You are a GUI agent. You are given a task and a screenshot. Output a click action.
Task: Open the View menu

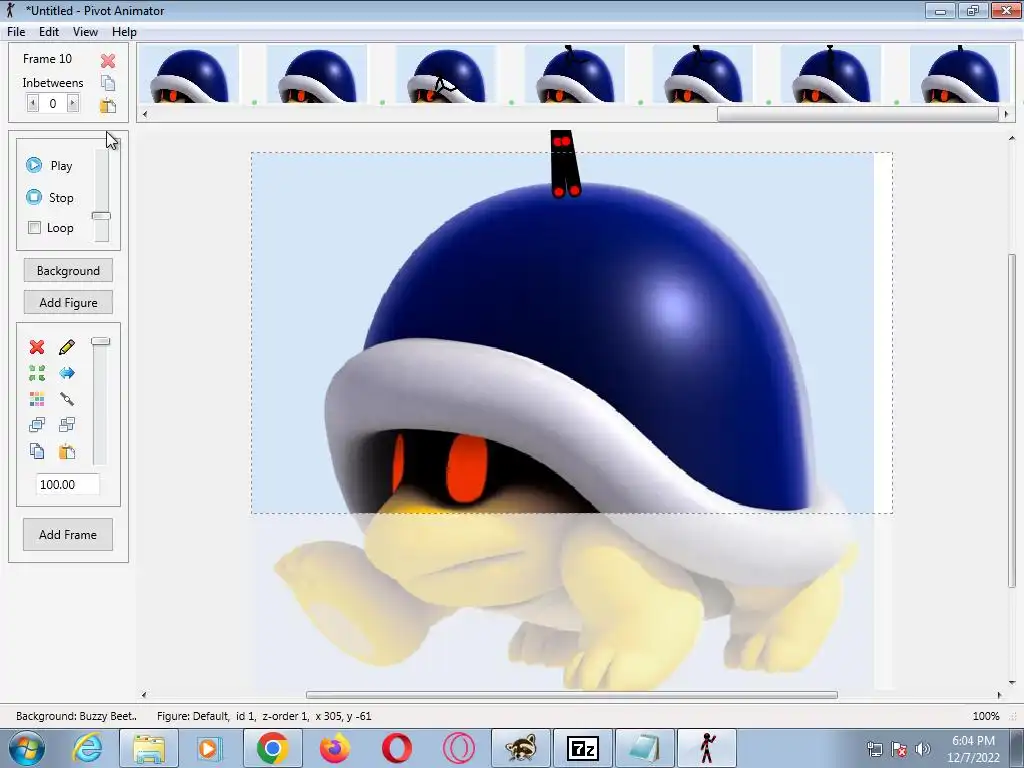click(86, 31)
